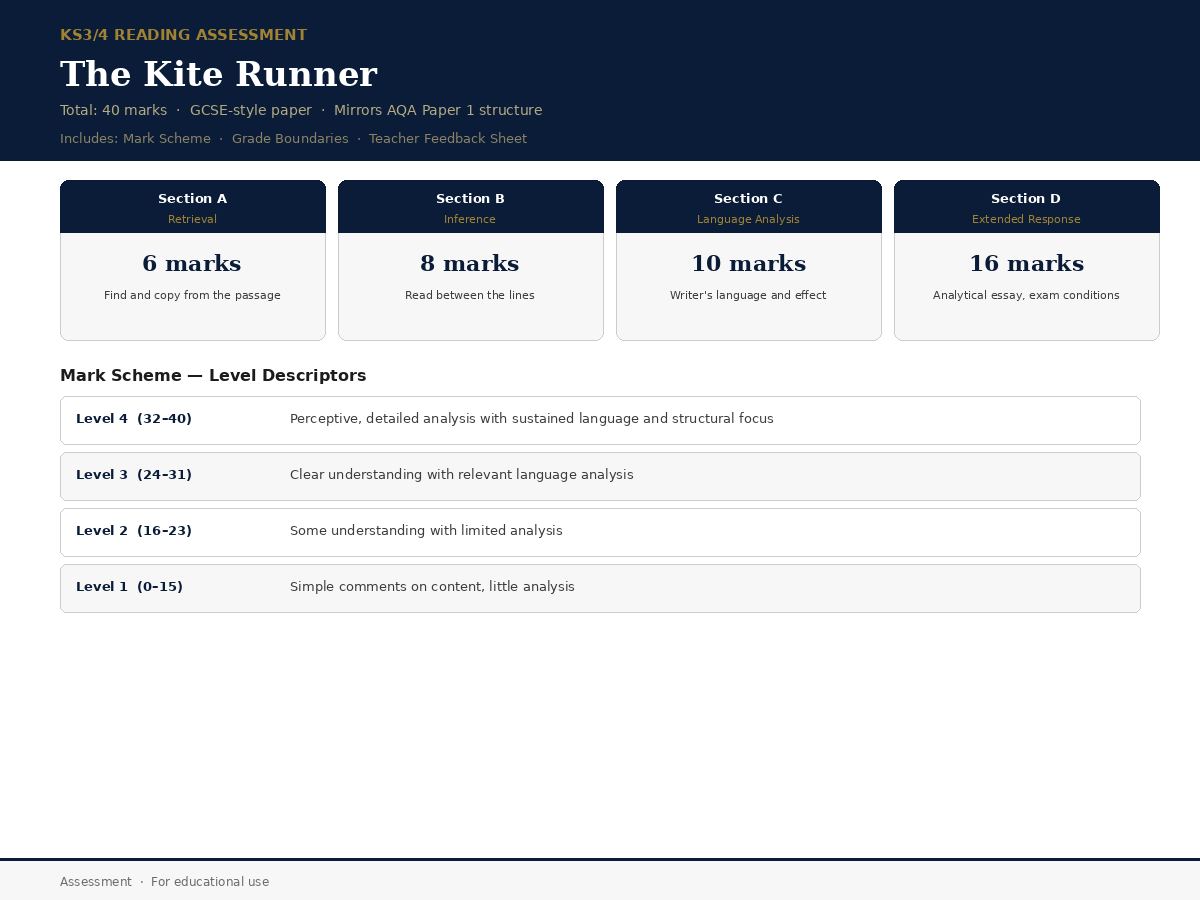Select the Section B Inference card header
Image resolution: width=1200 pixels, height=900 pixels.
[x=471, y=207]
